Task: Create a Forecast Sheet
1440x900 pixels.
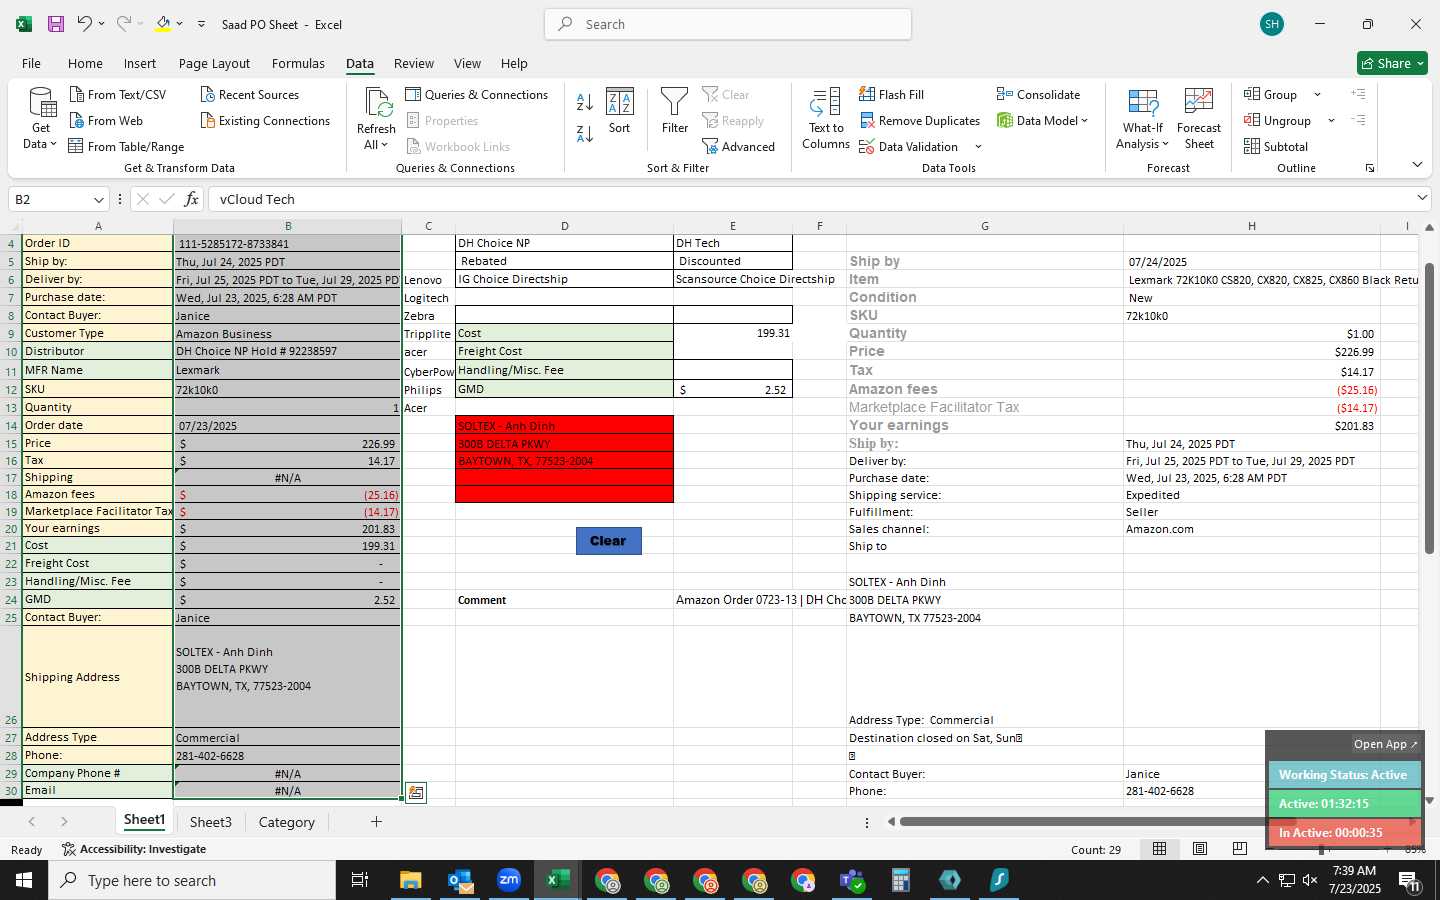Action: [x=1199, y=119]
